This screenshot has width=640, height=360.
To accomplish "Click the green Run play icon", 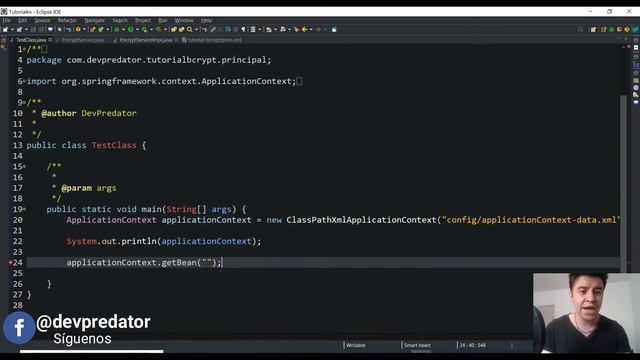I will pyautogui.click(x=131, y=29).
